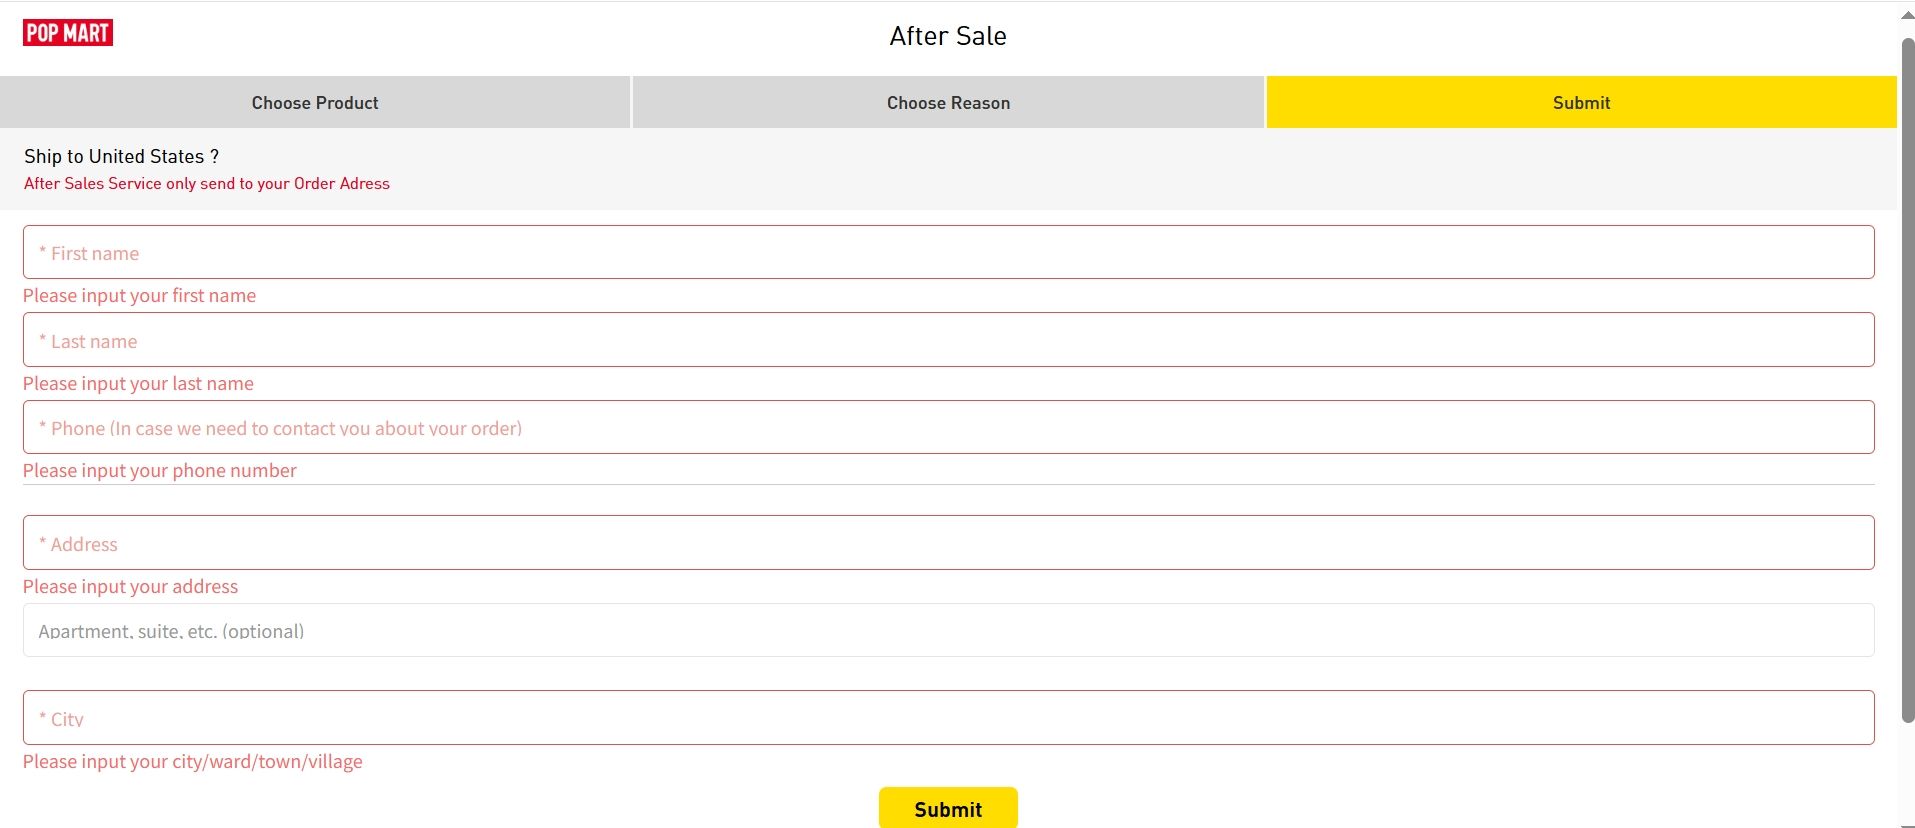This screenshot has height=828, width=1915.
Task: Click the City input field
Action: click(948, 718)
